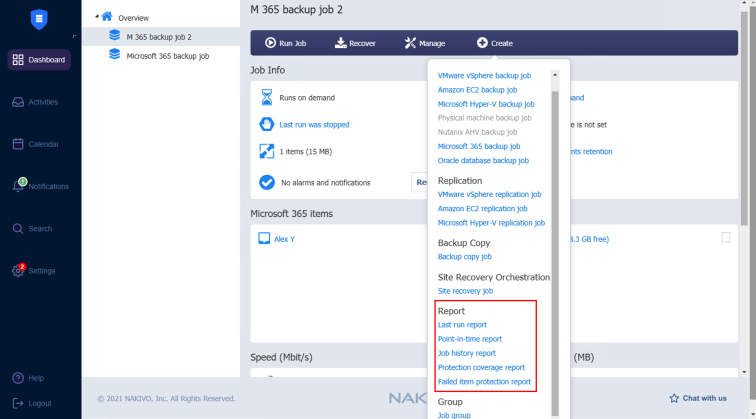Select Failed item protection report
Image resolution: width=756 pixels, height=419 pixels.
coord(484,381)
